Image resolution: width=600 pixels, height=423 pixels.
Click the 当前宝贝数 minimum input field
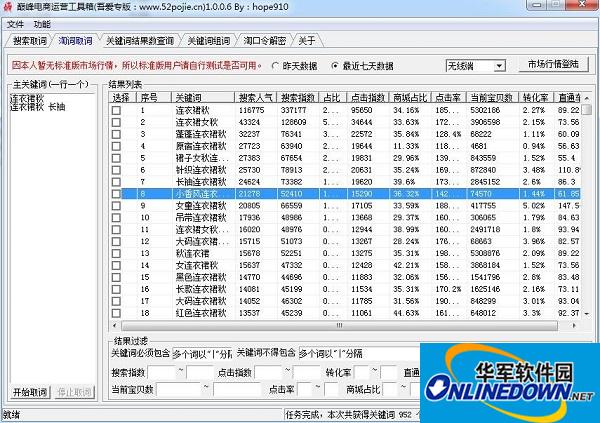(178, 390)
